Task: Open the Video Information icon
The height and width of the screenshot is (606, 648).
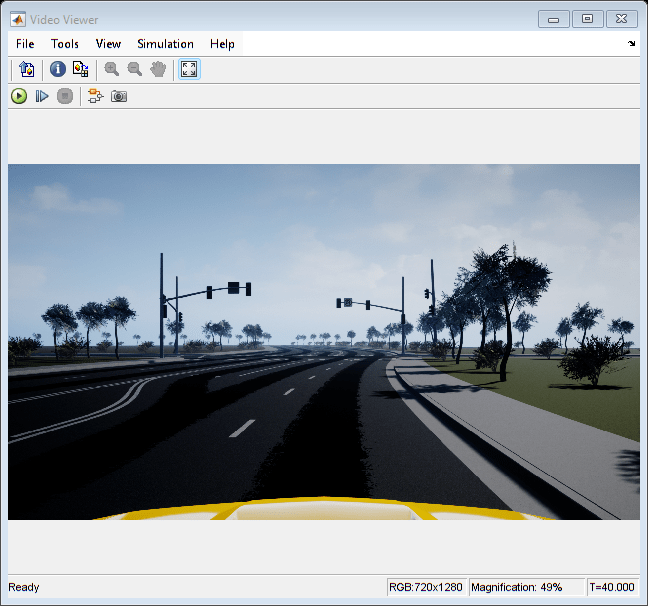Action: click(x=57, y=69)
